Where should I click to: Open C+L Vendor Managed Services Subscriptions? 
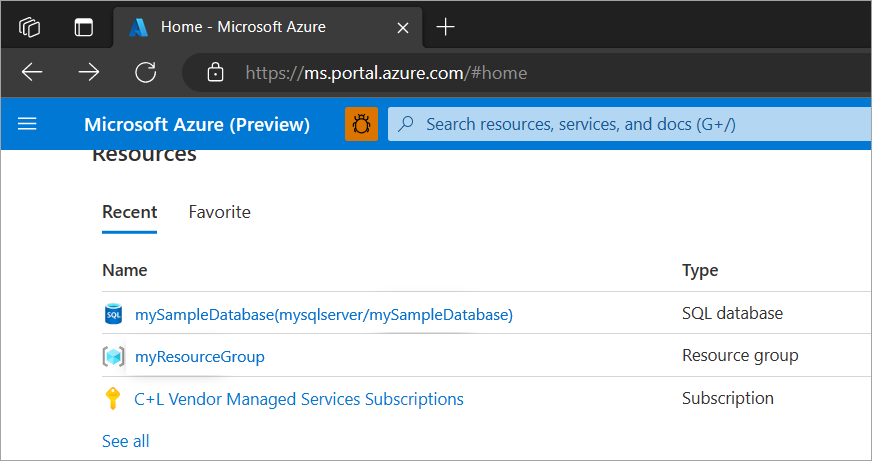299,399
